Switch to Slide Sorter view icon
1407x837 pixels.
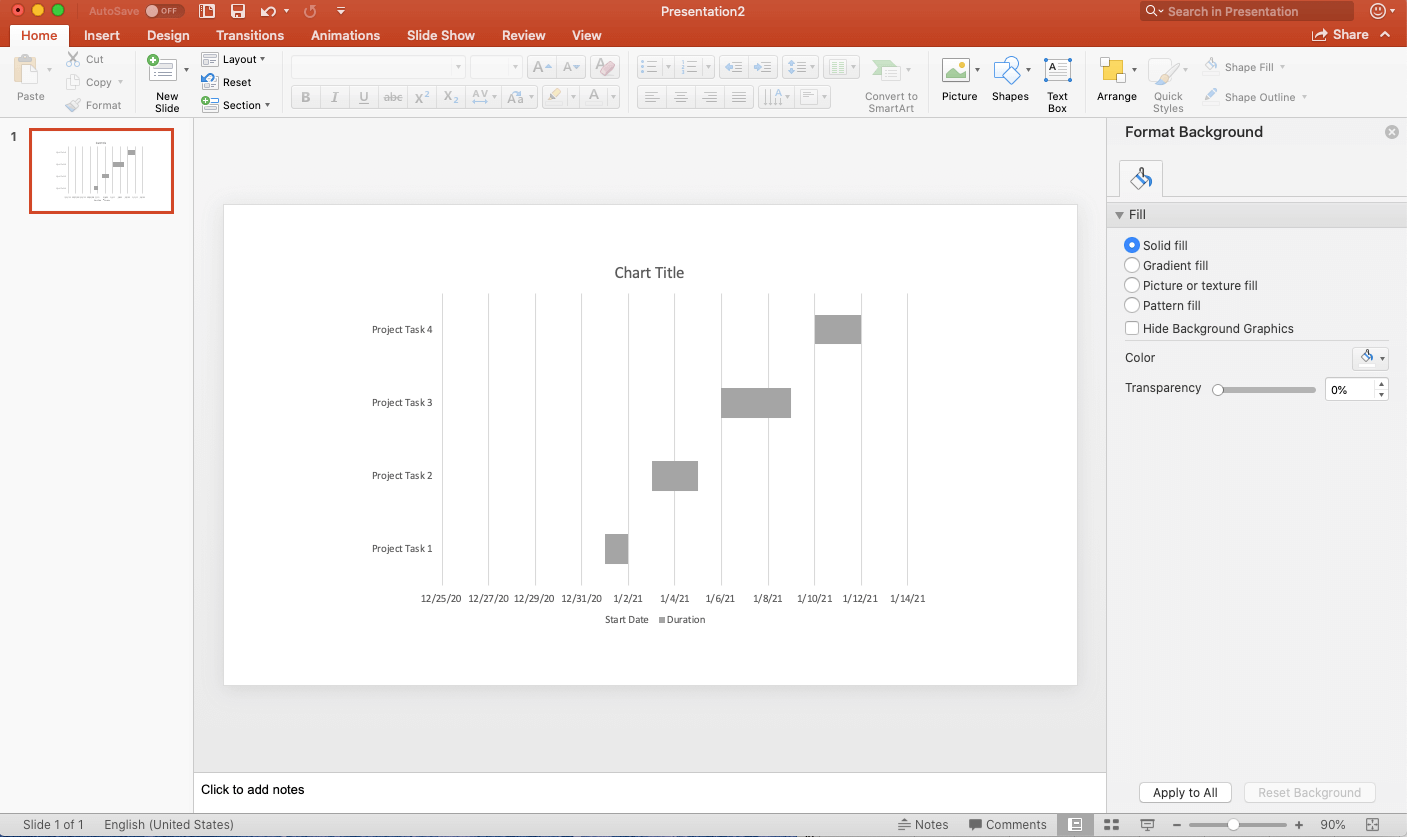1111,825
